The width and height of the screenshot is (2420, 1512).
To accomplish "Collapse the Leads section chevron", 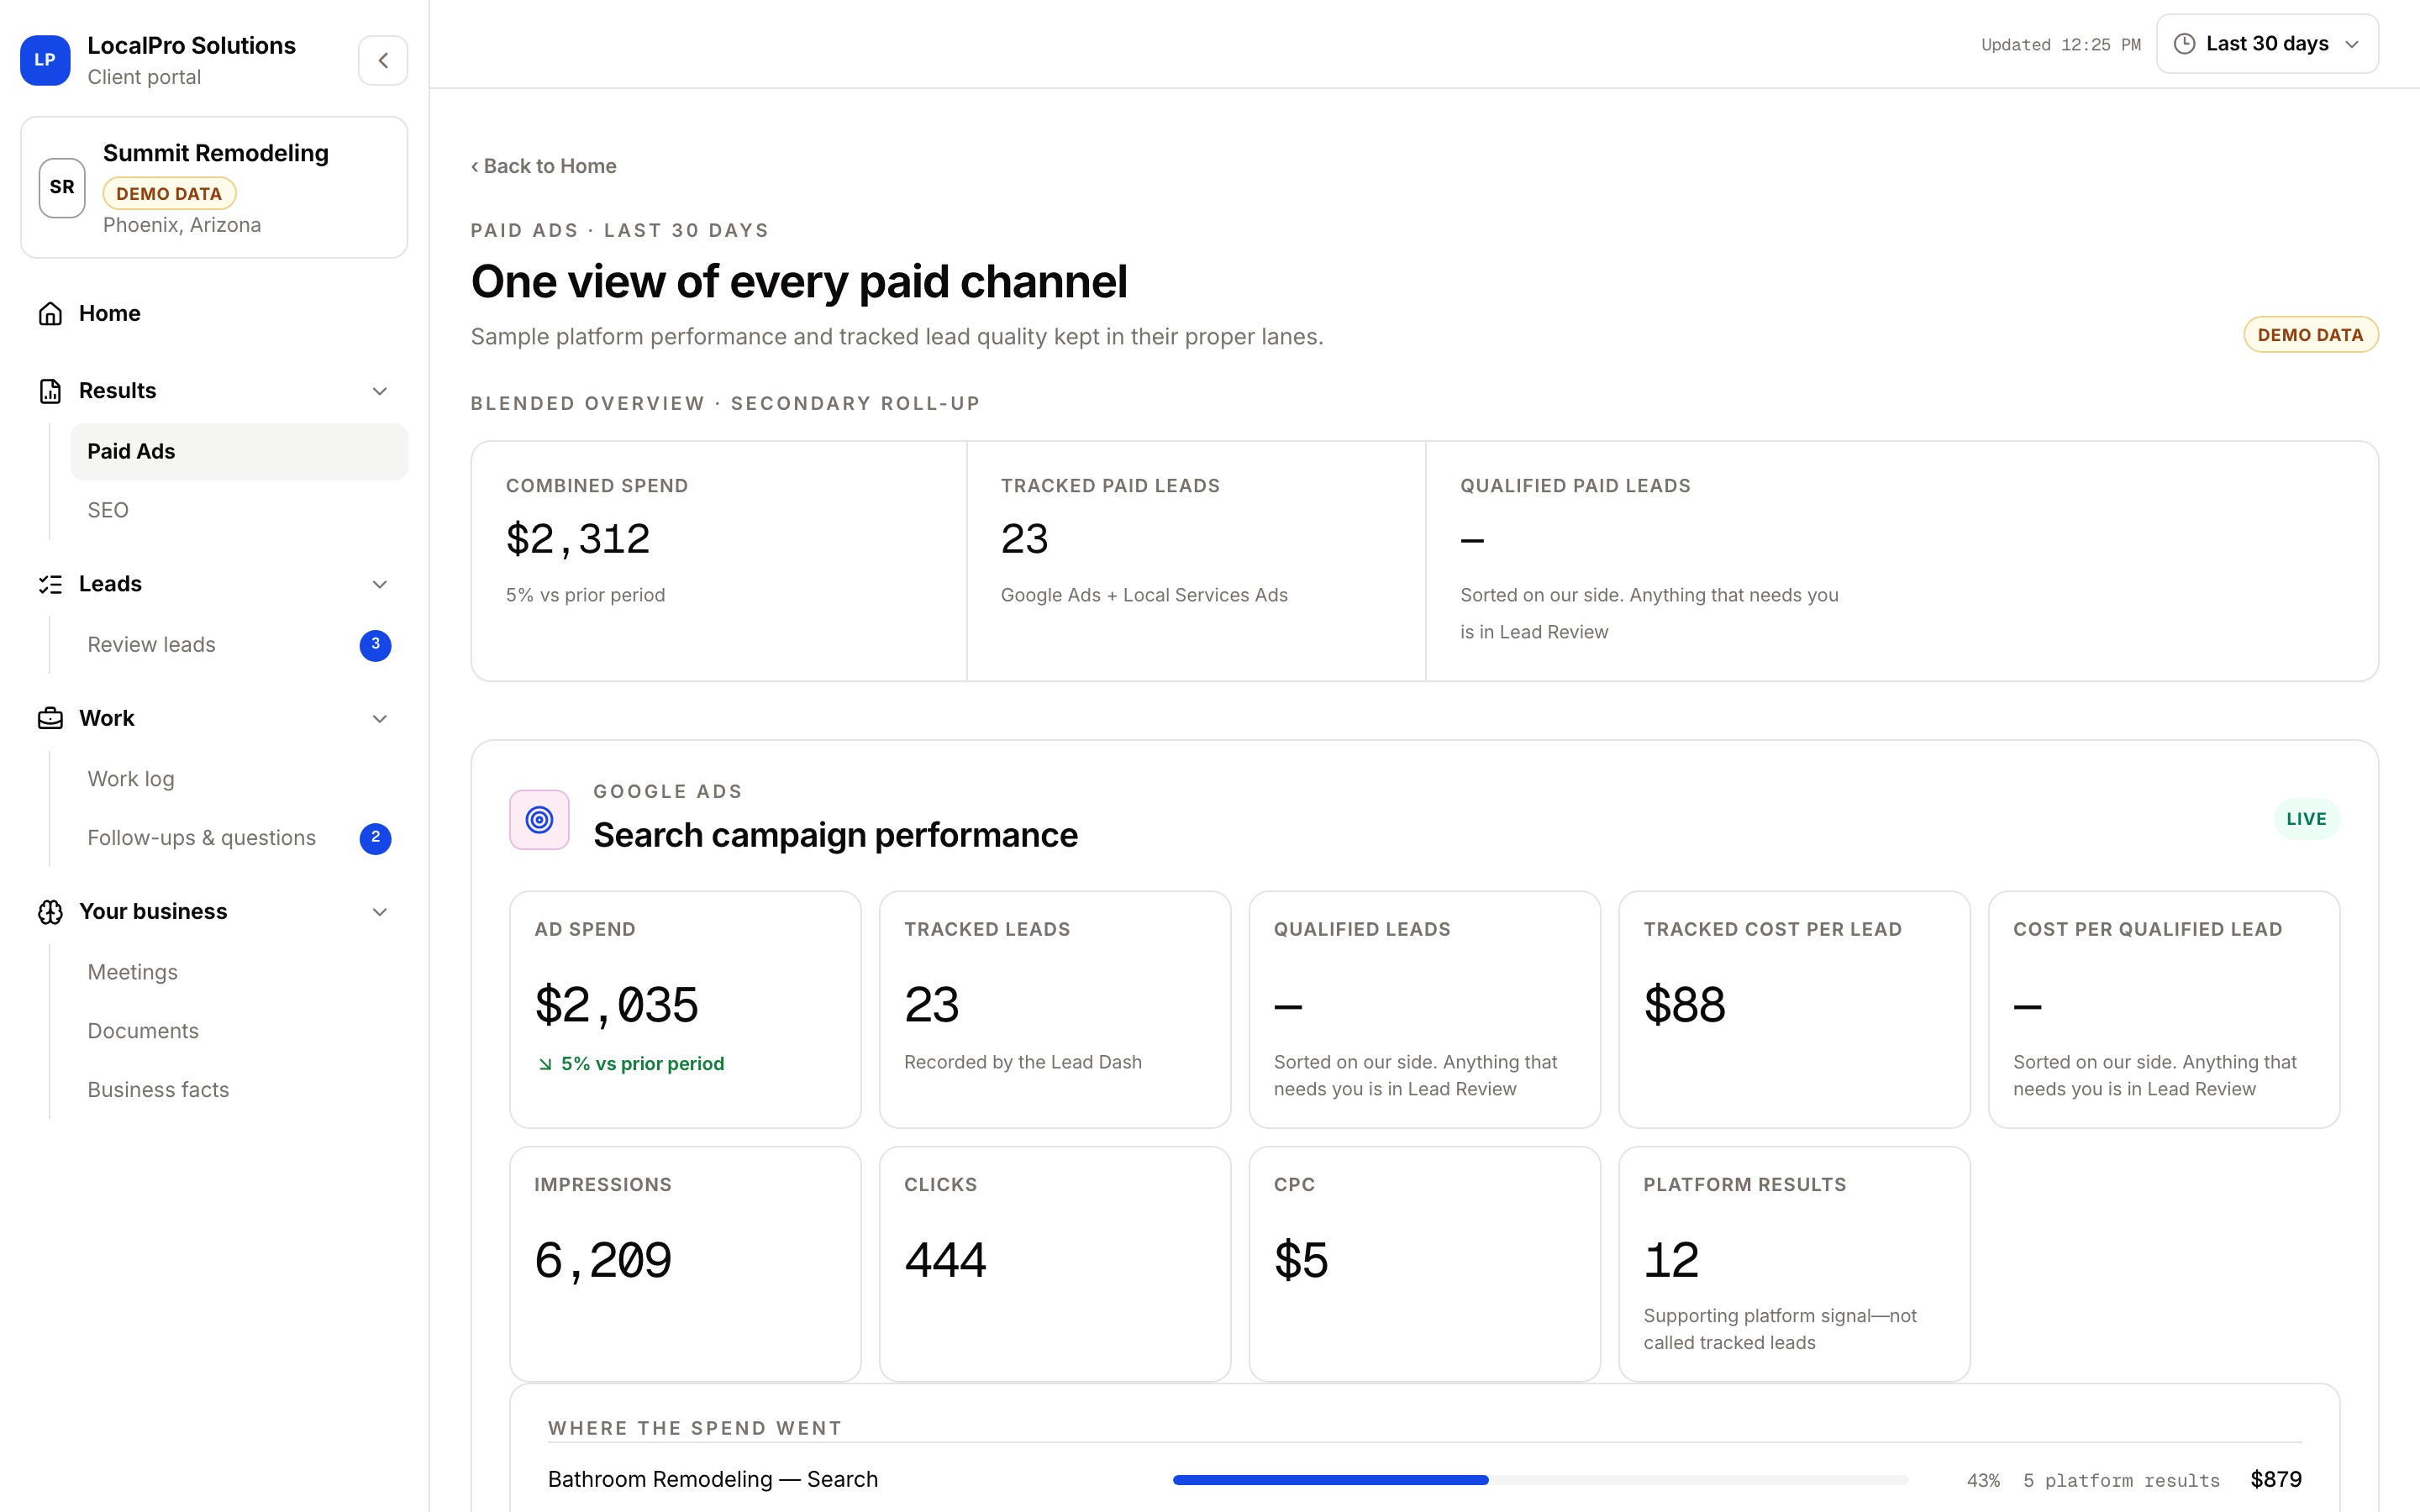I will point(380,584).
